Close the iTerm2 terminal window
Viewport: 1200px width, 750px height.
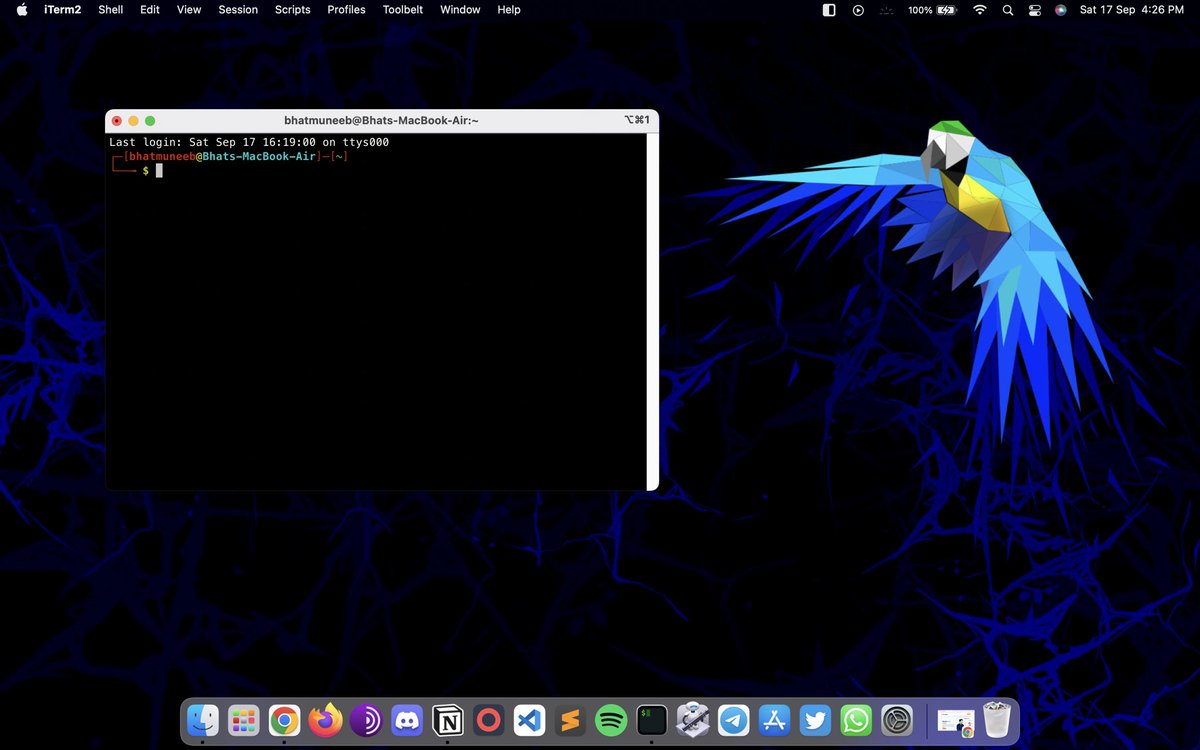[x=116, y=120]
